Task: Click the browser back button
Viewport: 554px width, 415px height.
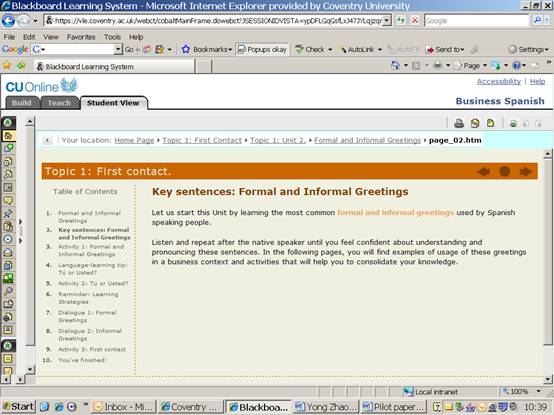Action: (8, 21)
